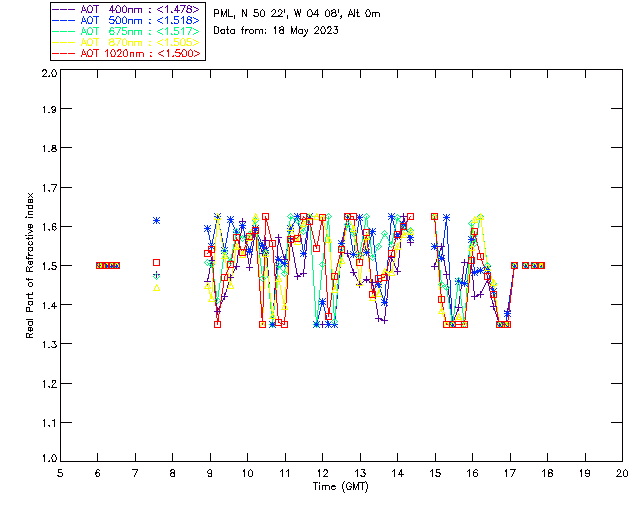
Task: Click the y-axis tick label 1.4
Action: click(49, 305)
